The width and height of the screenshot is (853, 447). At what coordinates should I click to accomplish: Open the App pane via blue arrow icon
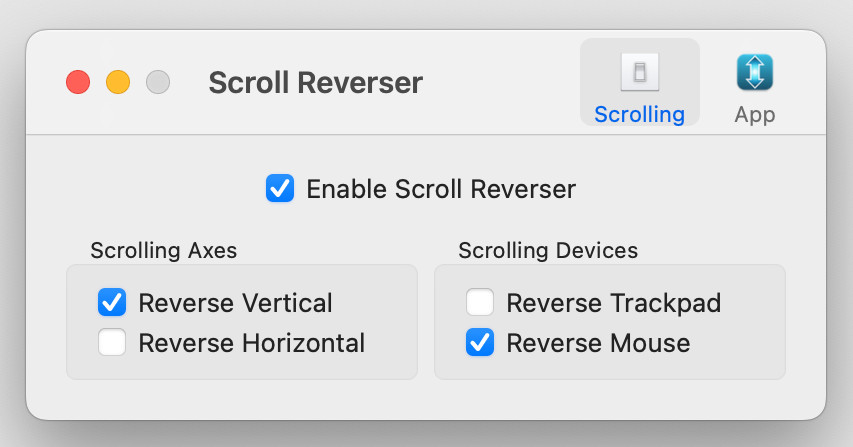pyautogui.click(x=755, y=72)
